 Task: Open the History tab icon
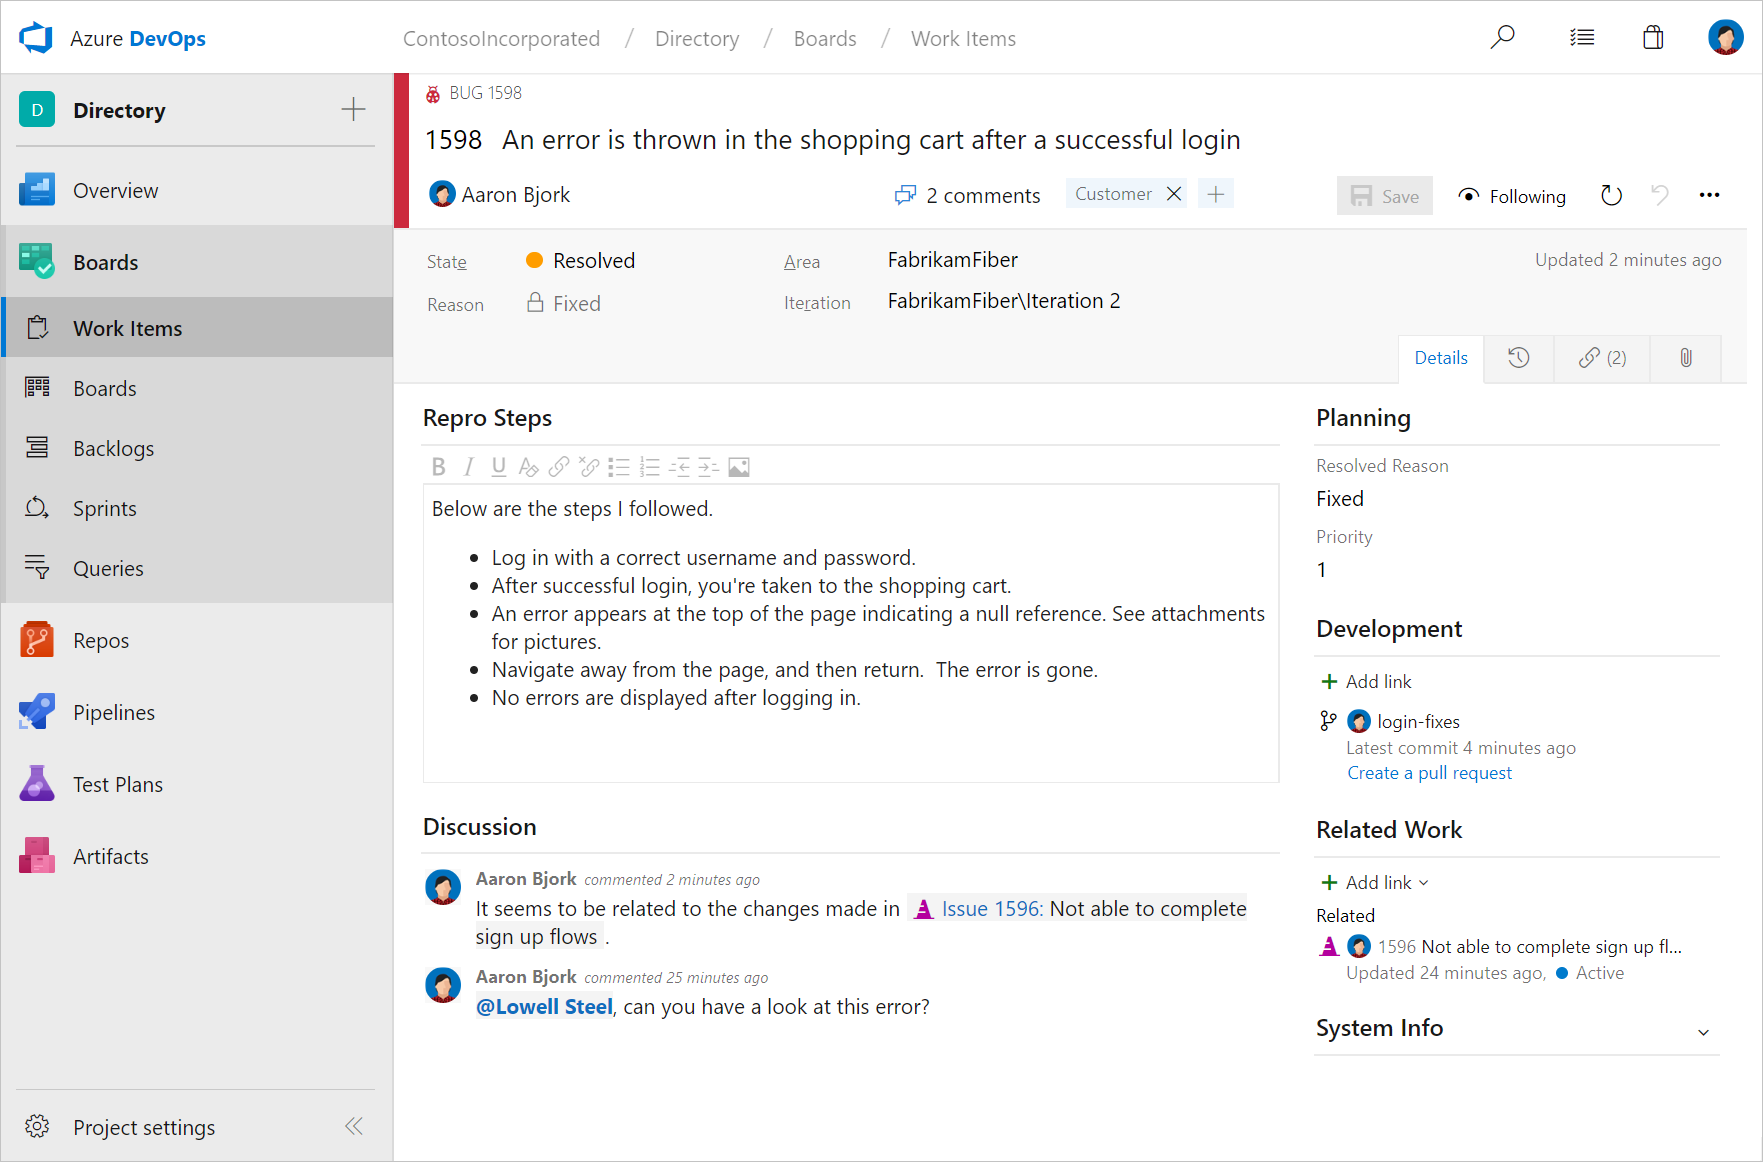pos(1518,358)
